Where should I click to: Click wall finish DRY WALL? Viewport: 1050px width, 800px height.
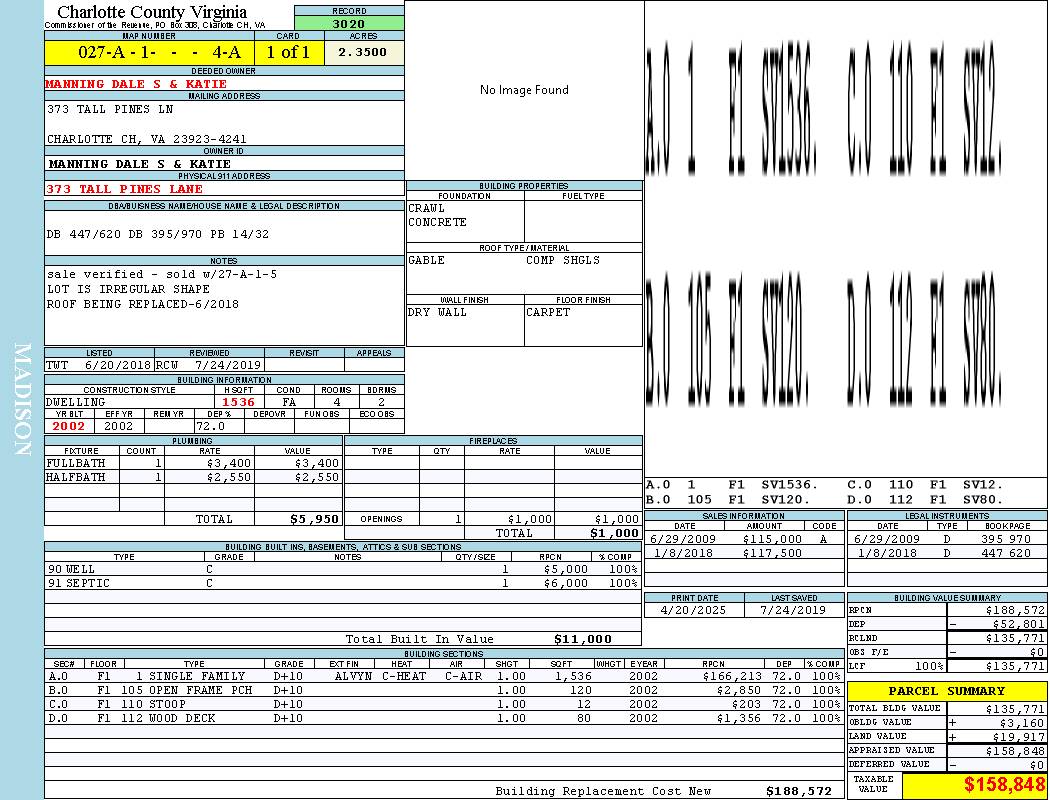[437, 313]
